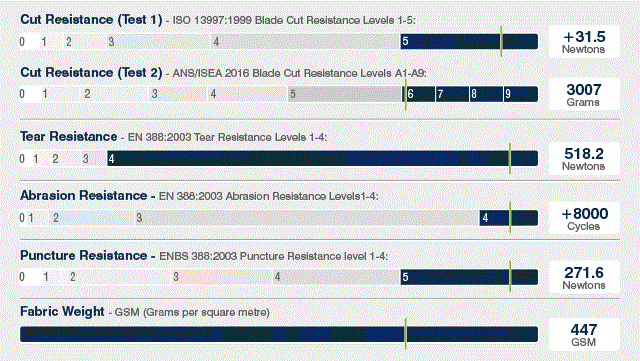Viewport: 640px width, 361px height.
Task: Select the ENBS 388:2003 Puncture Resistance subtitle
Action: 273,256
